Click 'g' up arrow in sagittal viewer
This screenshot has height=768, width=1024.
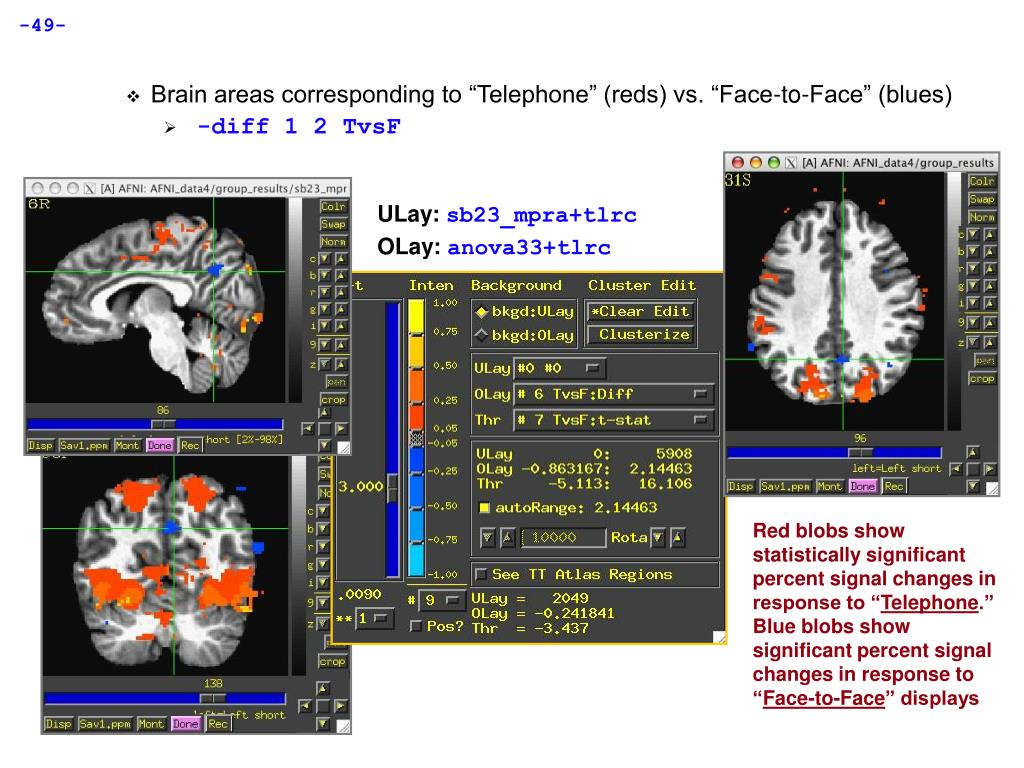click(x=340, y=310)
